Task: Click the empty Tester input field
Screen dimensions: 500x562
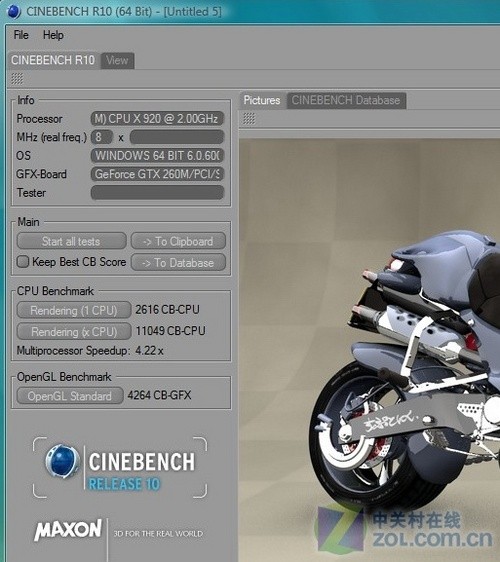Action: 157,193
